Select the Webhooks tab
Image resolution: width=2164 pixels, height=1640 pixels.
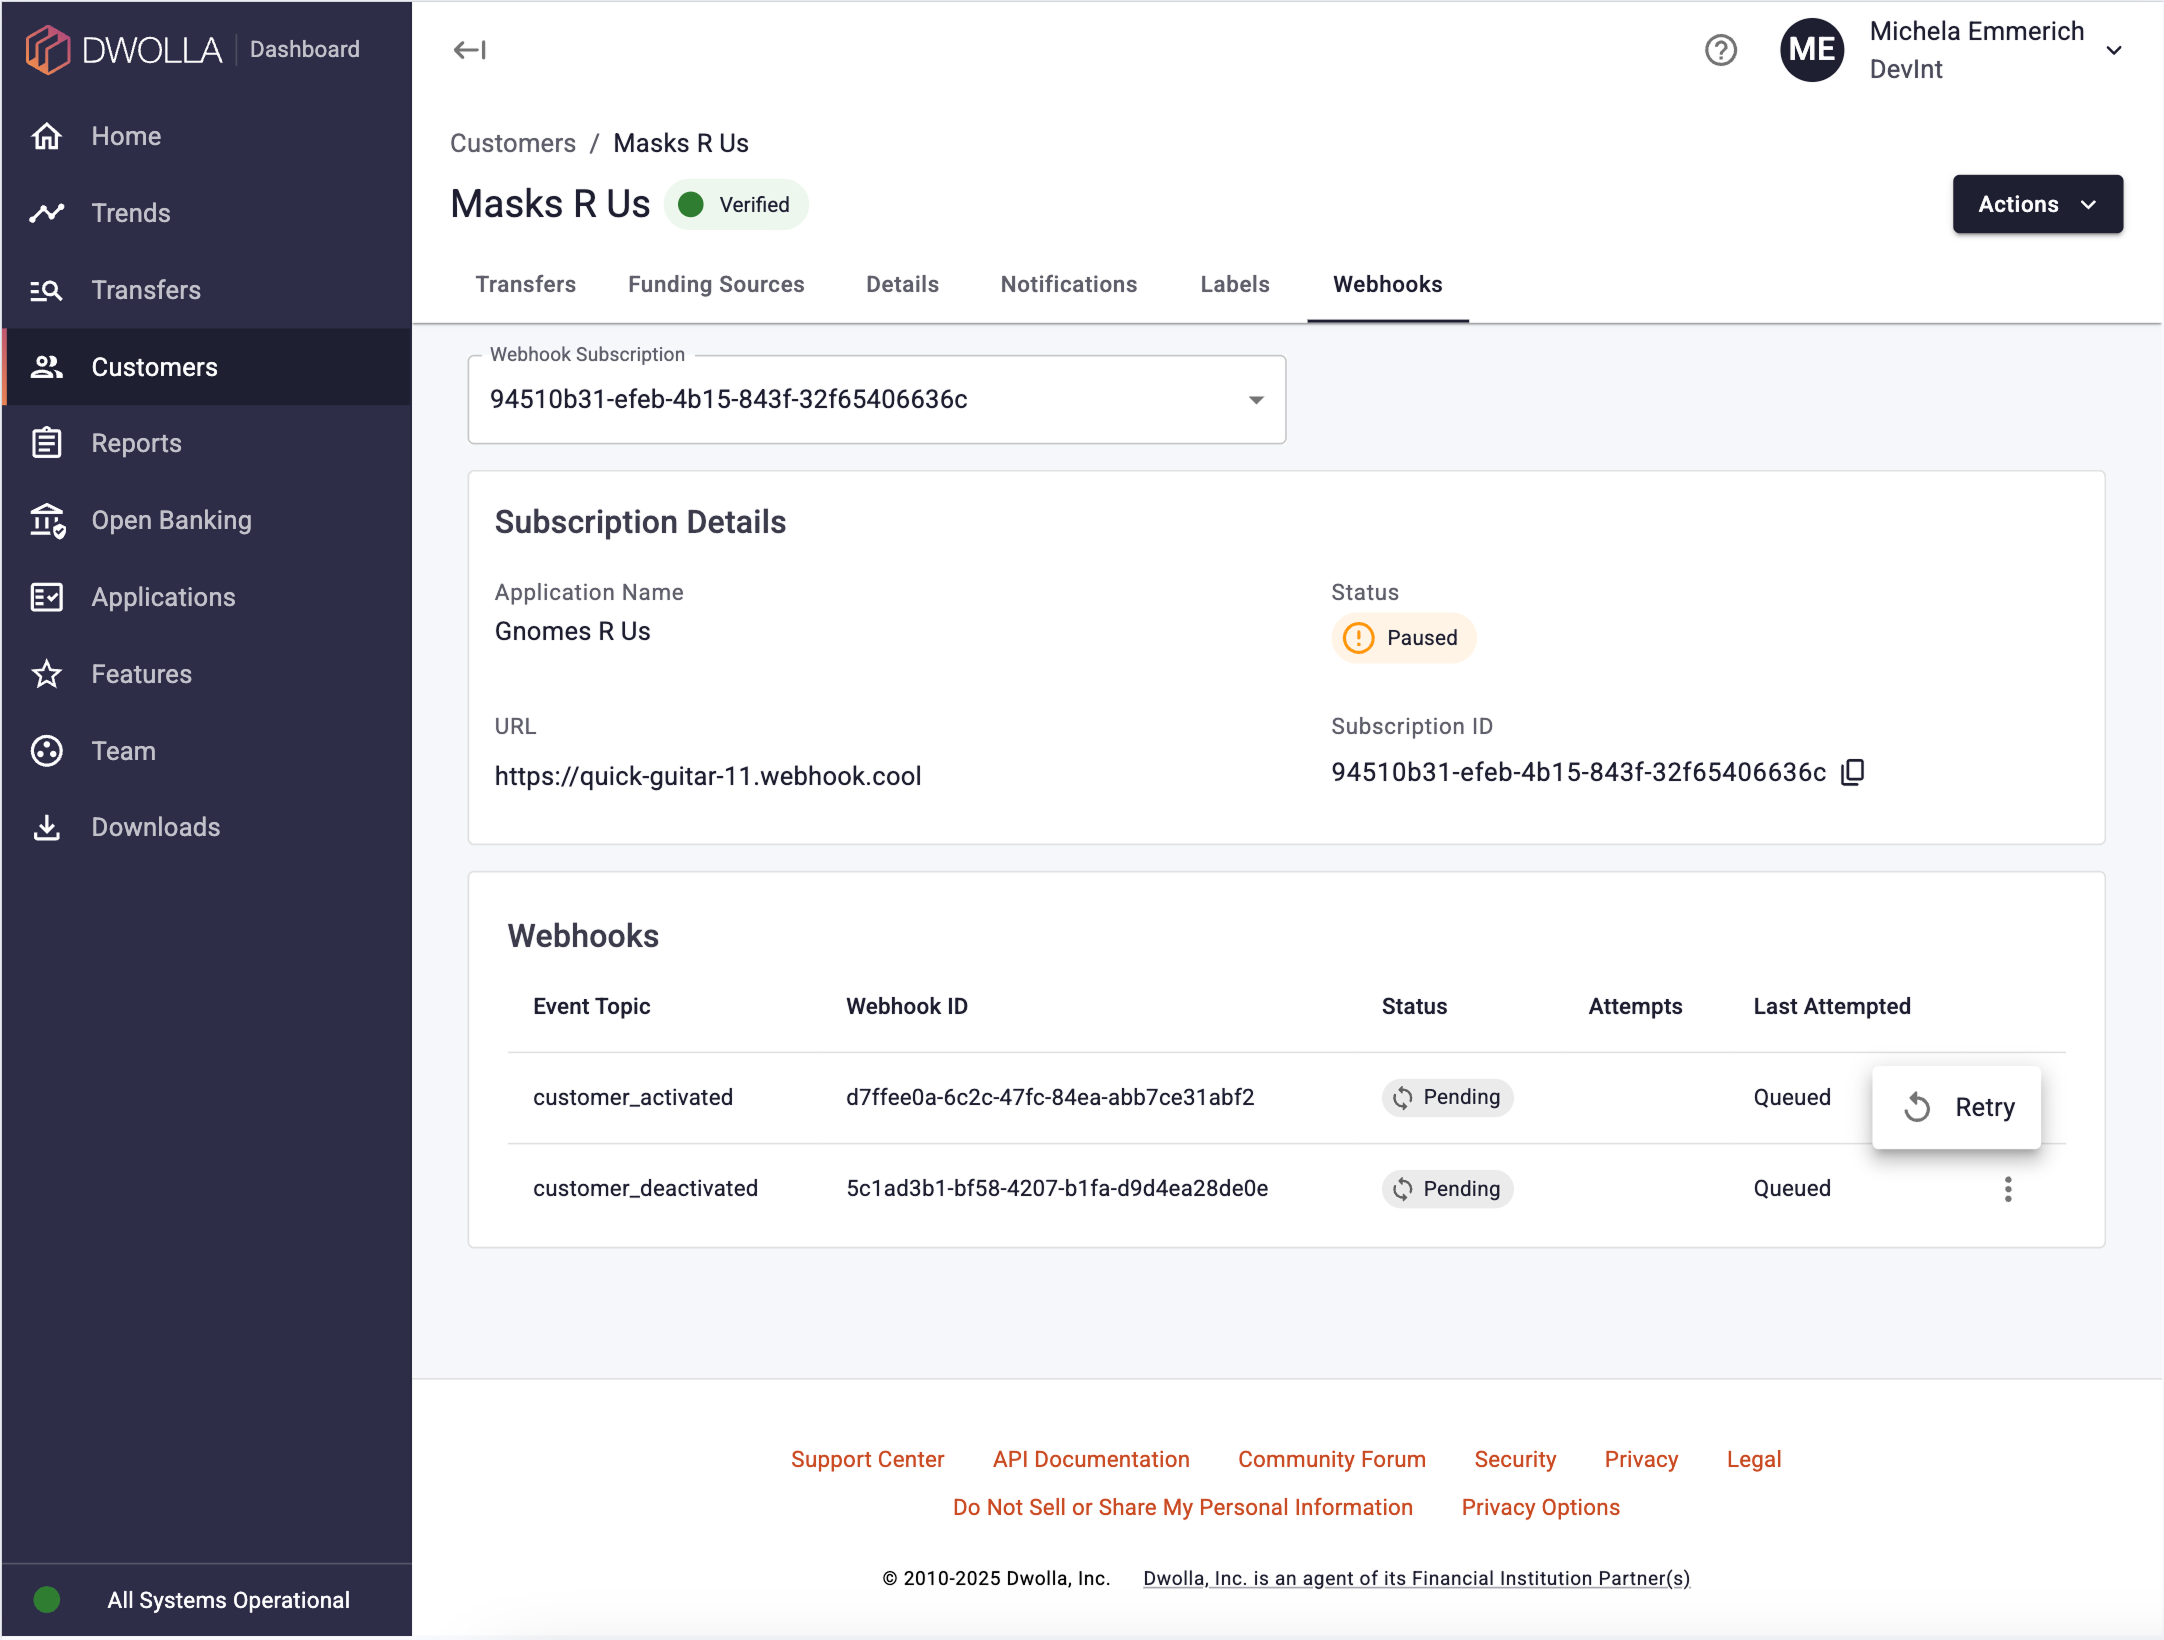1388,284
